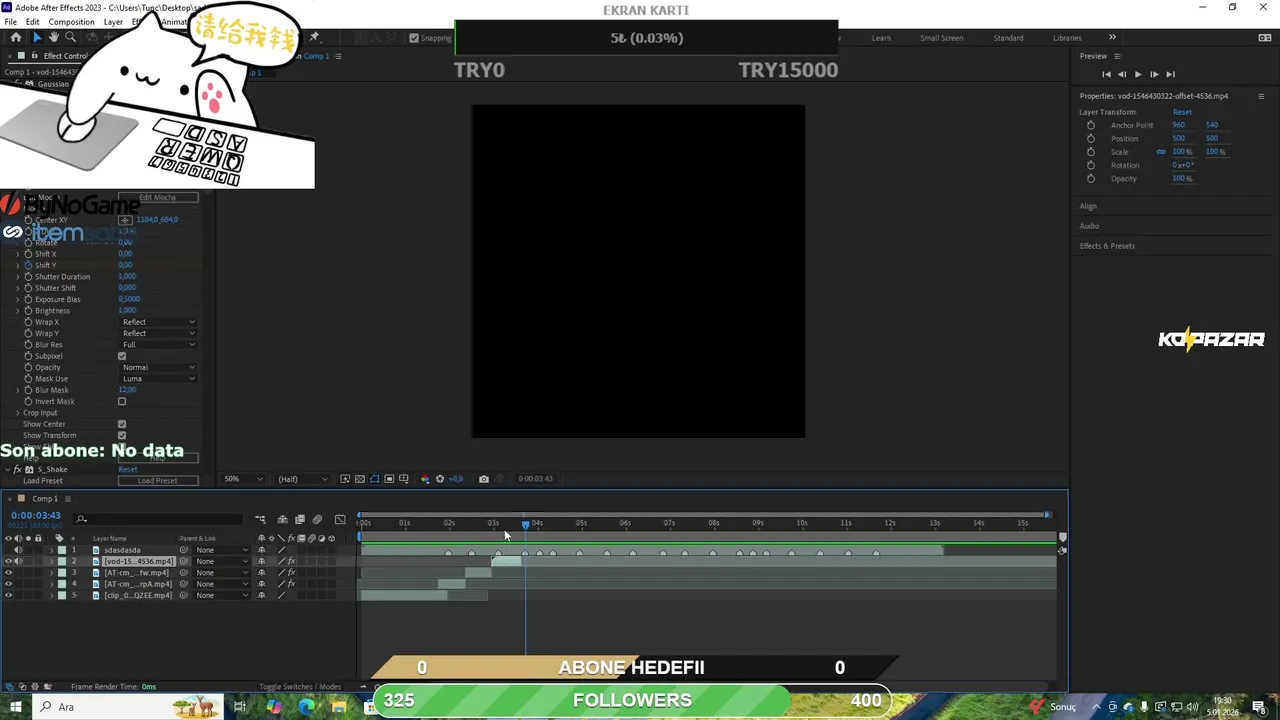Mute audio of the sdasdasda layer

pos(18,550)
